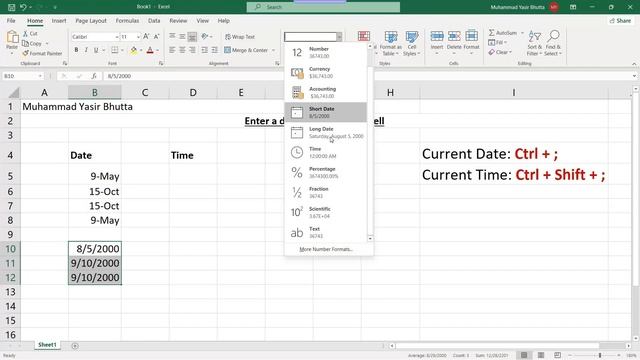Open More Number Formats link
Screen dimensions: 640x360
(x=326, y=249)
